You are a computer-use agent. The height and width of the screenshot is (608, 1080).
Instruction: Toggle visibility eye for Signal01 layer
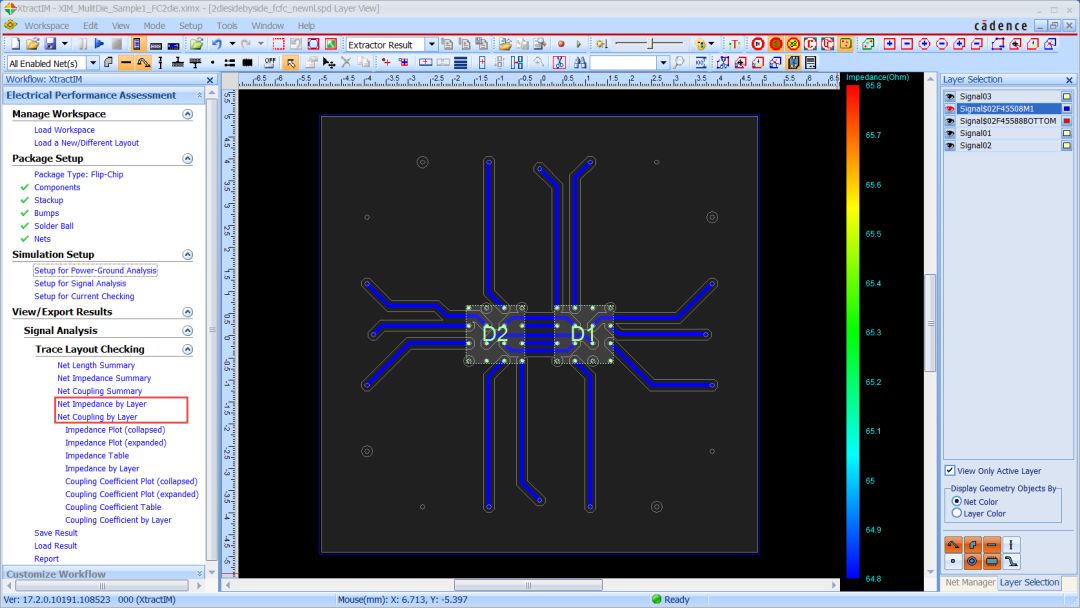coord(951,134)
